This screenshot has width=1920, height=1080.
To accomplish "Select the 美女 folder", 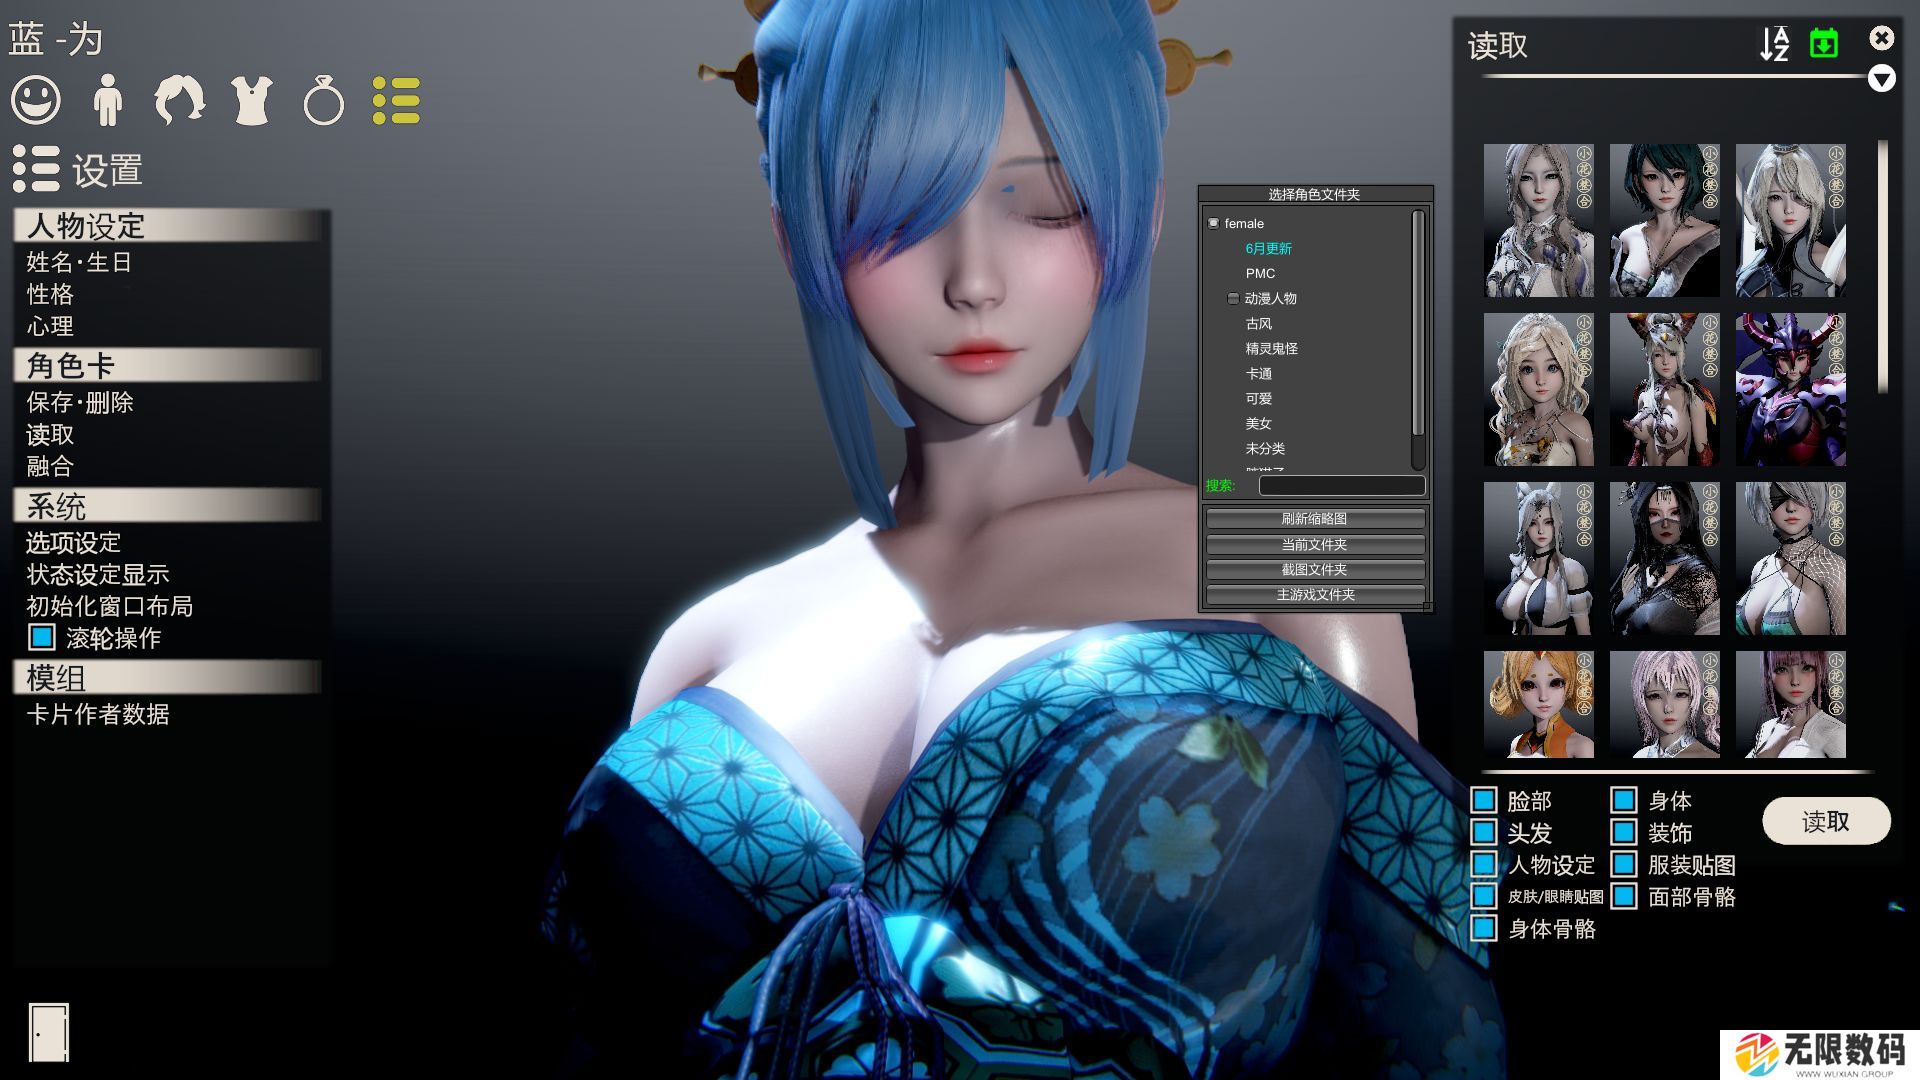I will tap(1259, 423).
